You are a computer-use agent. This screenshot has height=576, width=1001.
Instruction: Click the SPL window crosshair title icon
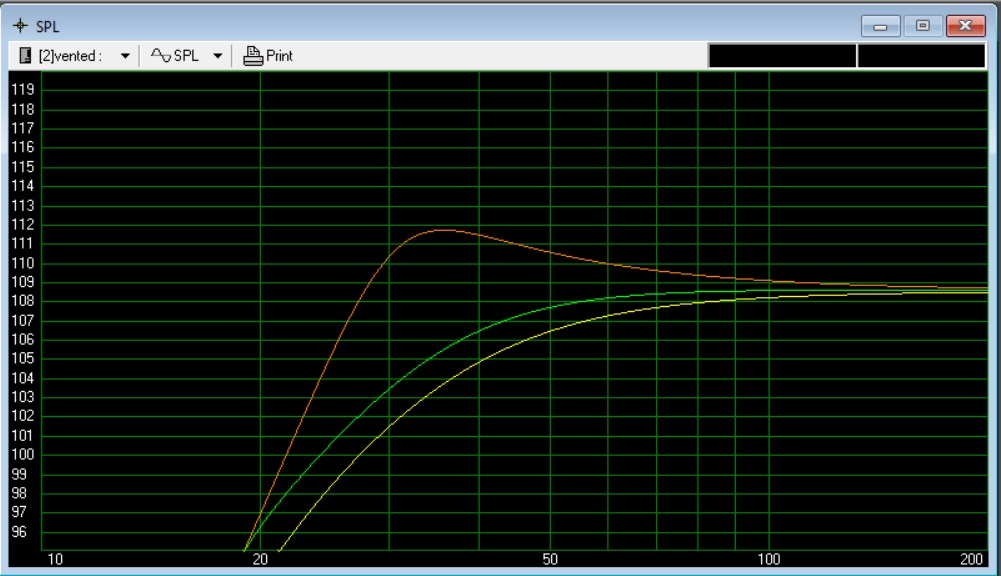coord(19,27)
